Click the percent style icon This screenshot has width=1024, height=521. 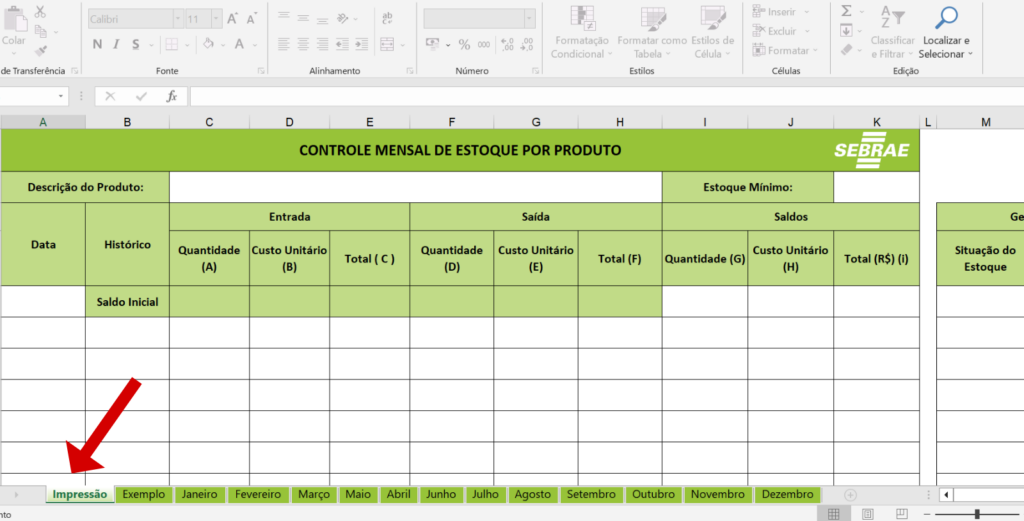(x=464, y=44)
